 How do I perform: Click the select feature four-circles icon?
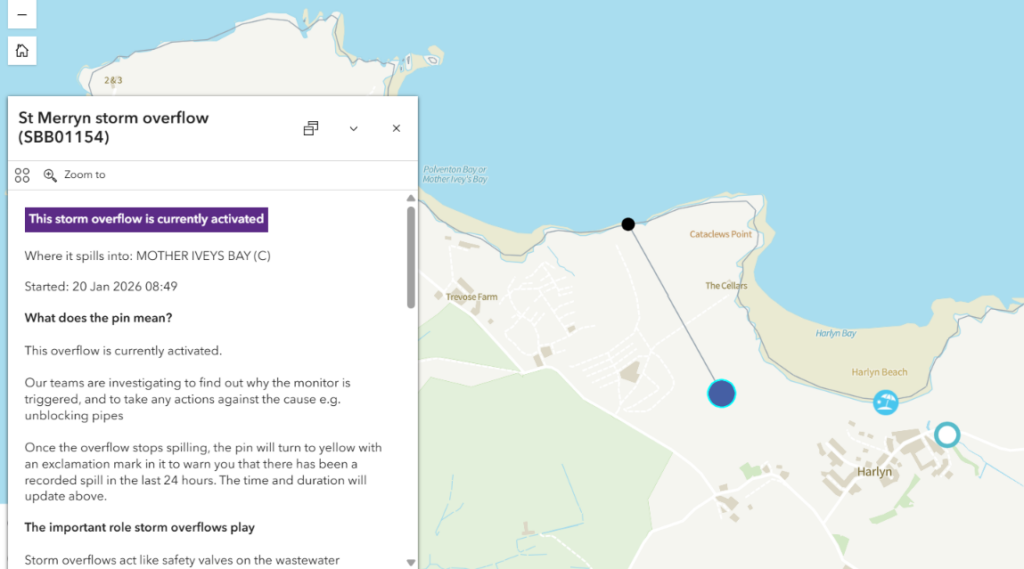click(x=22, y=175)
